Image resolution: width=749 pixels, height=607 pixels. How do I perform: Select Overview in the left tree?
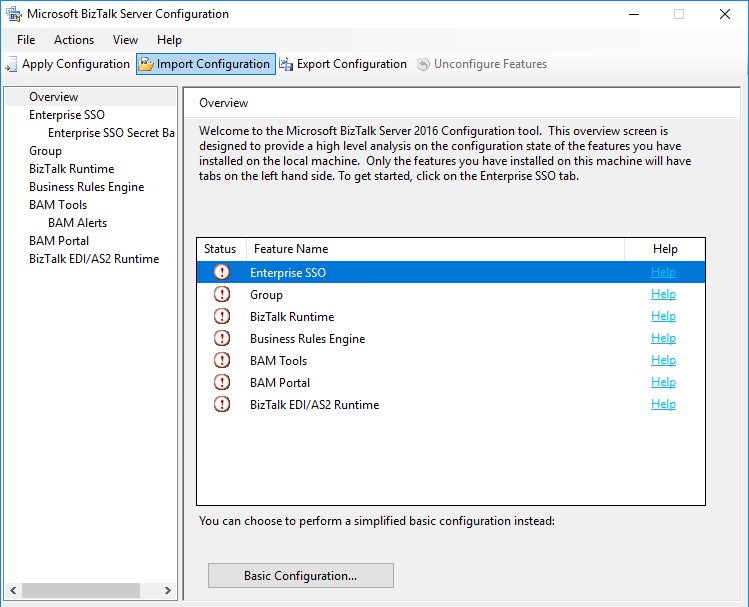pos(54,97)
